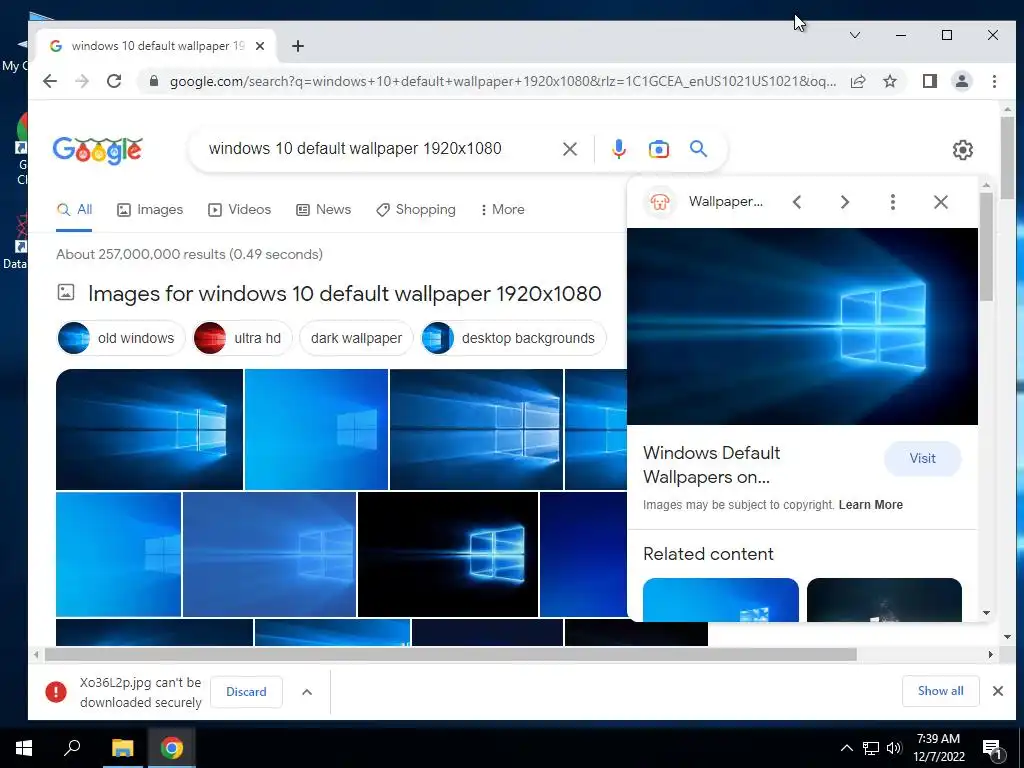Image resolution: width=1024 pixels, height=768 pixels.
Task: Open second dark Related content thumbnail
Action: point(884,600)
